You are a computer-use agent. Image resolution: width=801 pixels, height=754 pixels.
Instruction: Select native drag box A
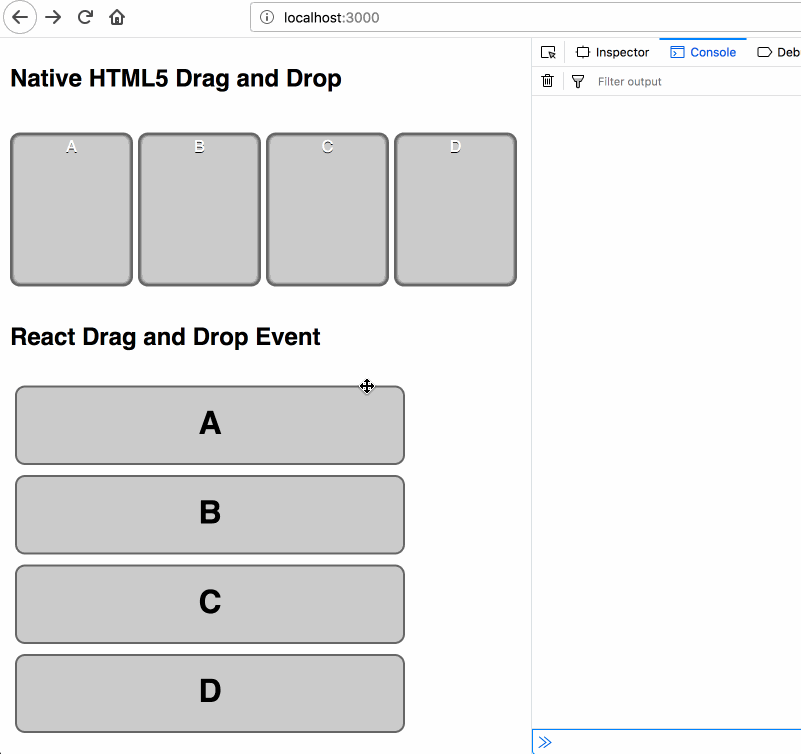71,210
